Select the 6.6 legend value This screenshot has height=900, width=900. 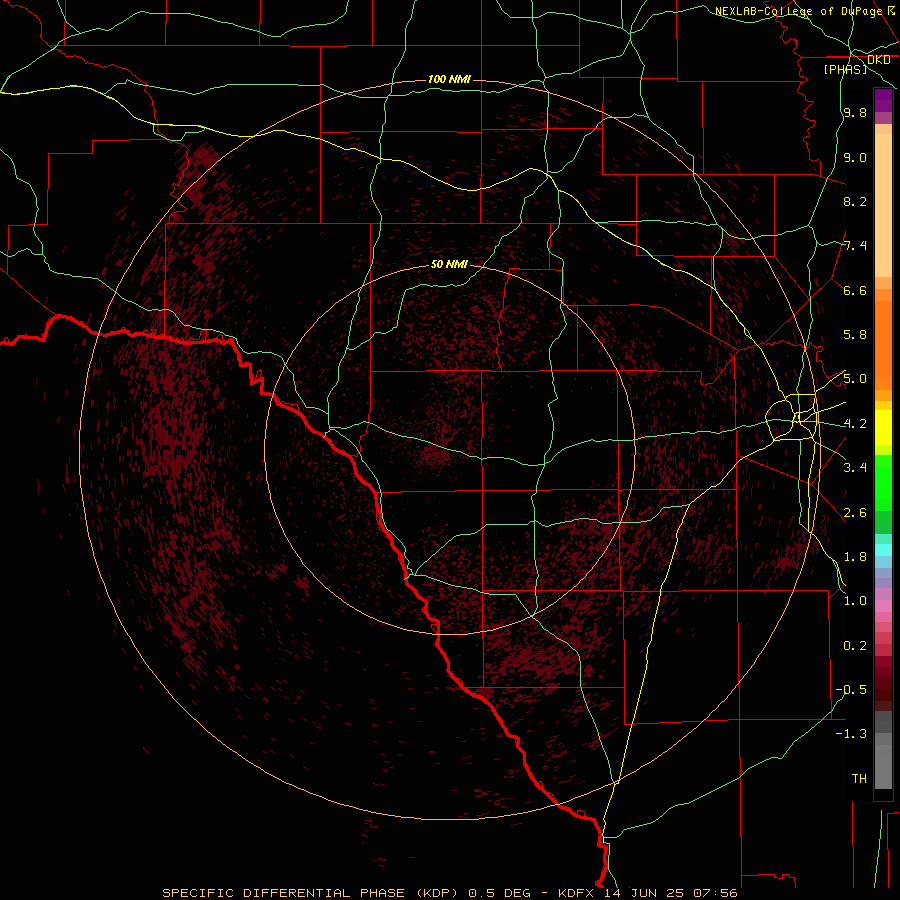855,290
